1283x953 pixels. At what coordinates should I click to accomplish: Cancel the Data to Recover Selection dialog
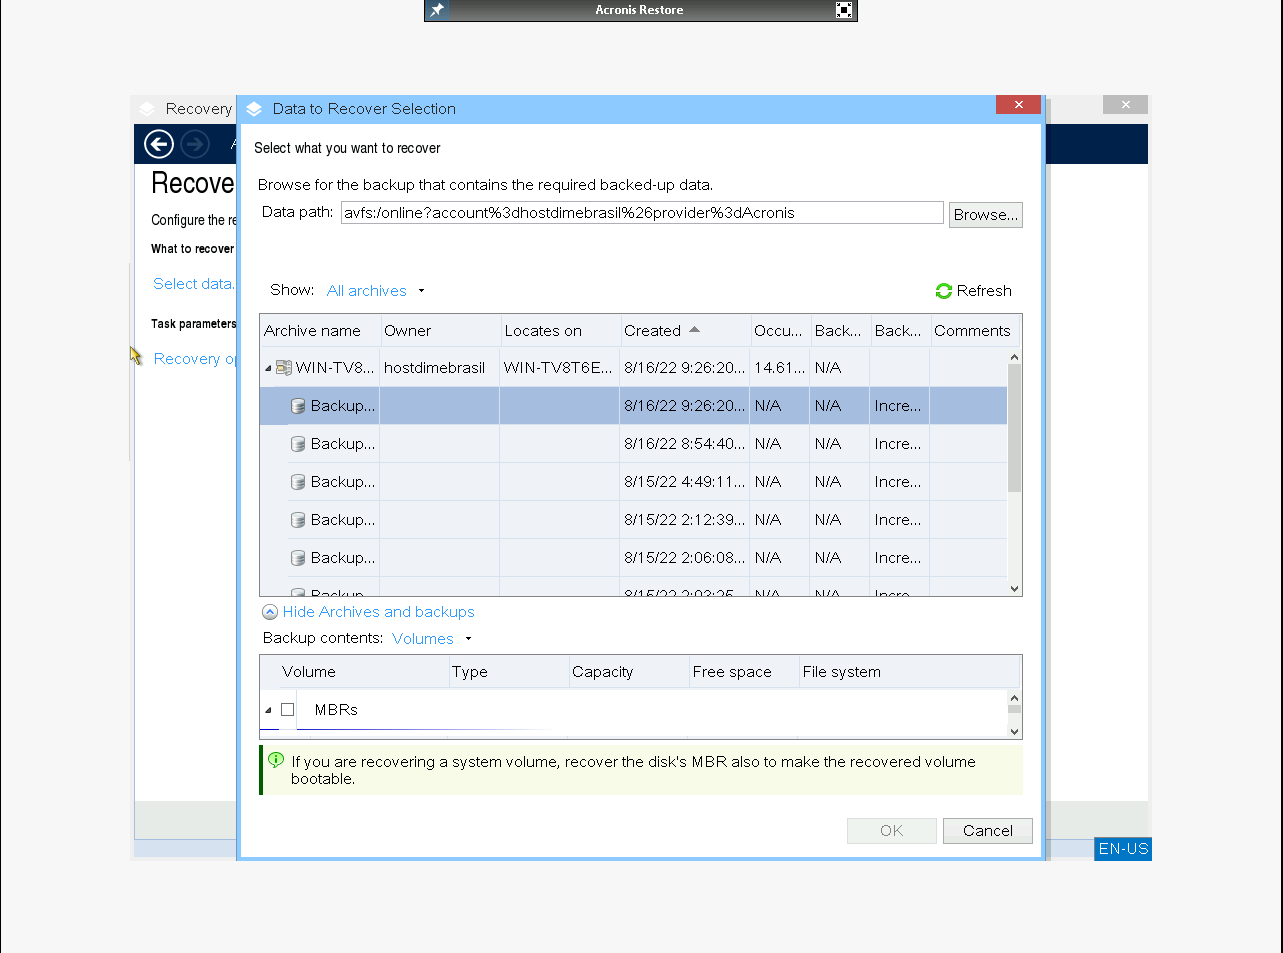click(x=988, y=831)
